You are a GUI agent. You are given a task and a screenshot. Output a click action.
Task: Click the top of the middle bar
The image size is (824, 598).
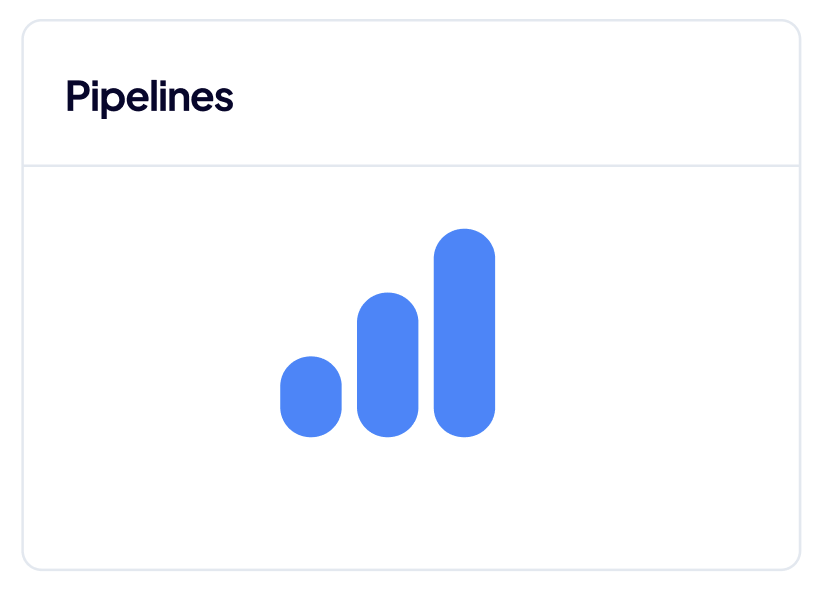click(x=387, y=303)
